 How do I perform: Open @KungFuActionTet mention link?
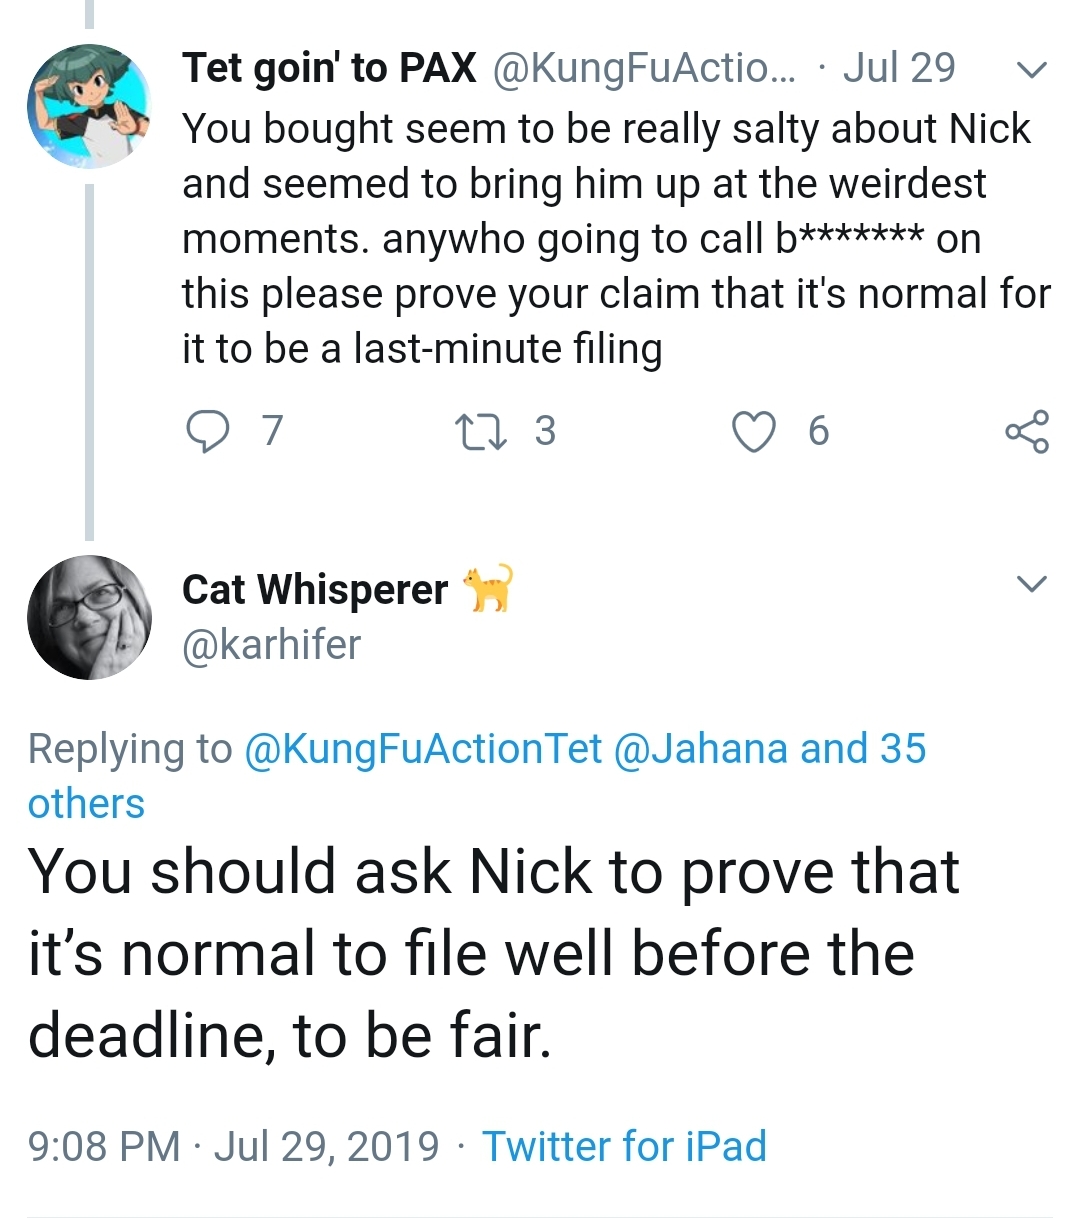(423, 748)
